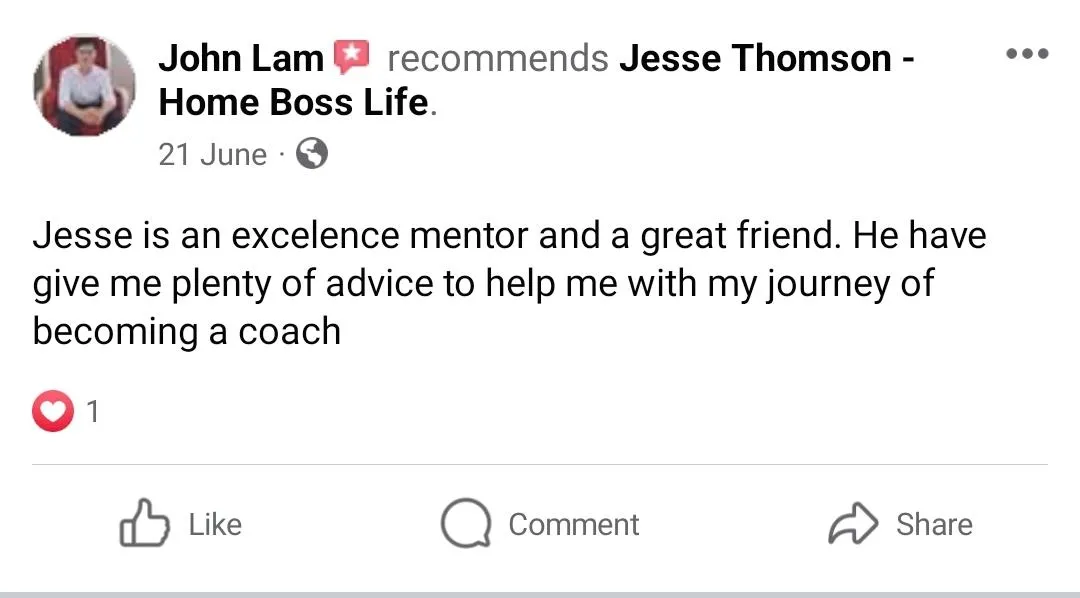Click the 21 June post date
This screenshot has height=598, width=1080.
(212, 154)
